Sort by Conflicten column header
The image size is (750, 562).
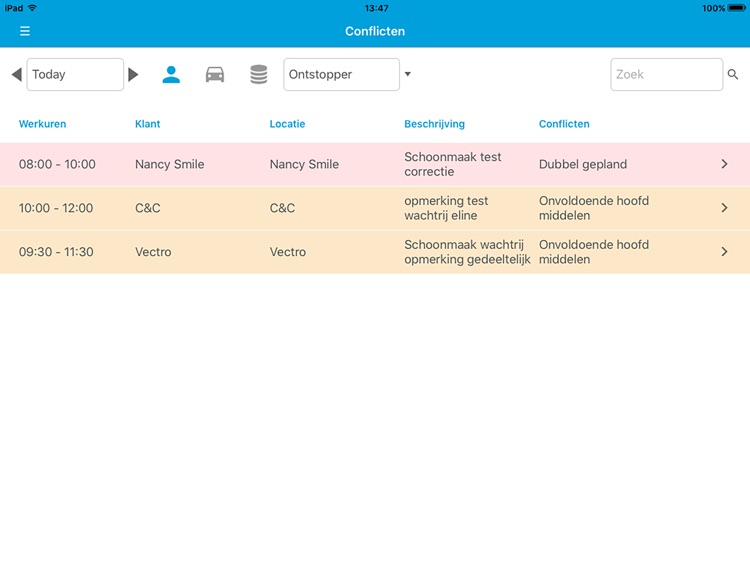coord(564,124)
